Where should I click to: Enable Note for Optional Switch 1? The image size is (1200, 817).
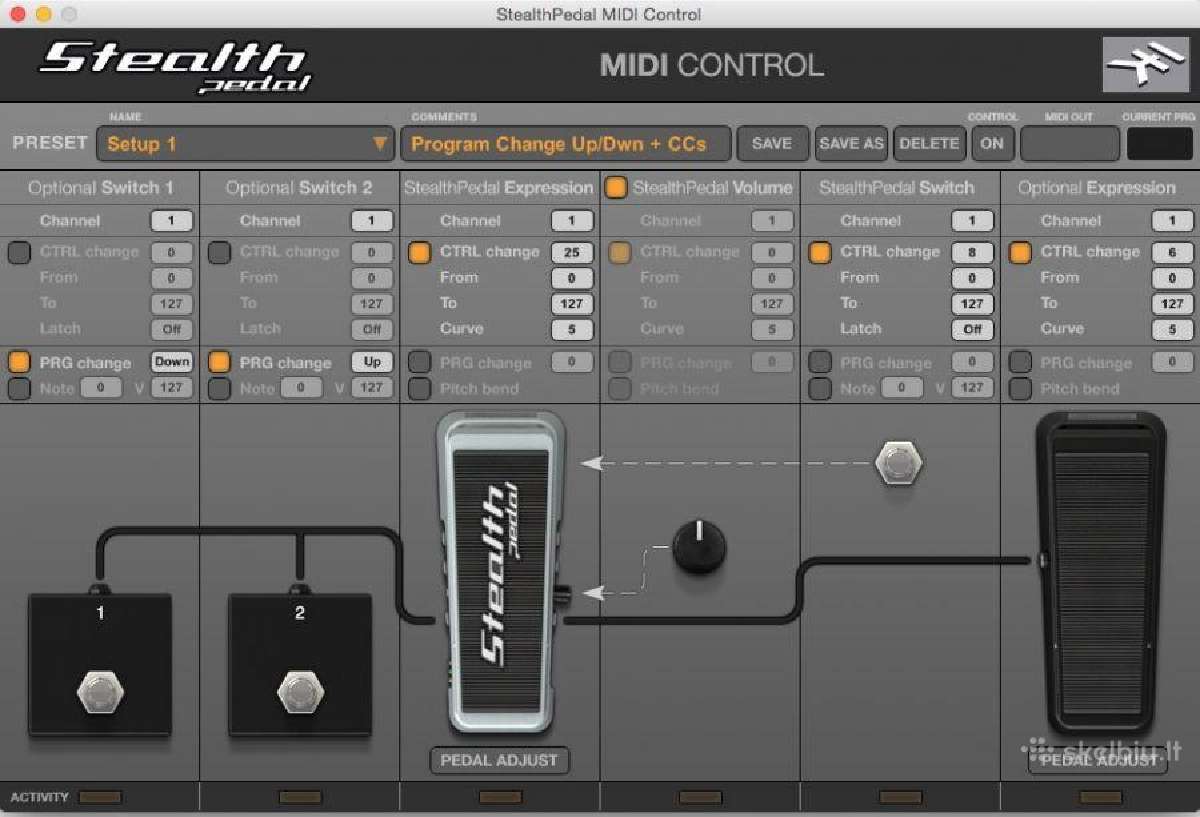pyautogui.click(x=19, y=388)
